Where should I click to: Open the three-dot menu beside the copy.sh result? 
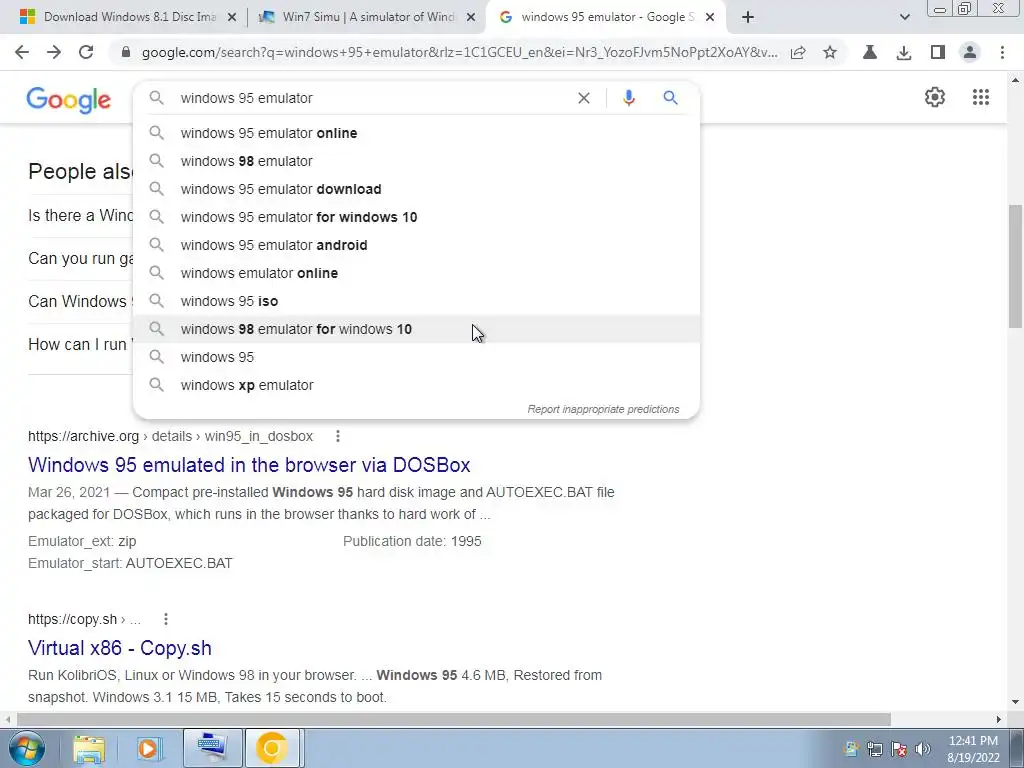(x=166, y=619)
